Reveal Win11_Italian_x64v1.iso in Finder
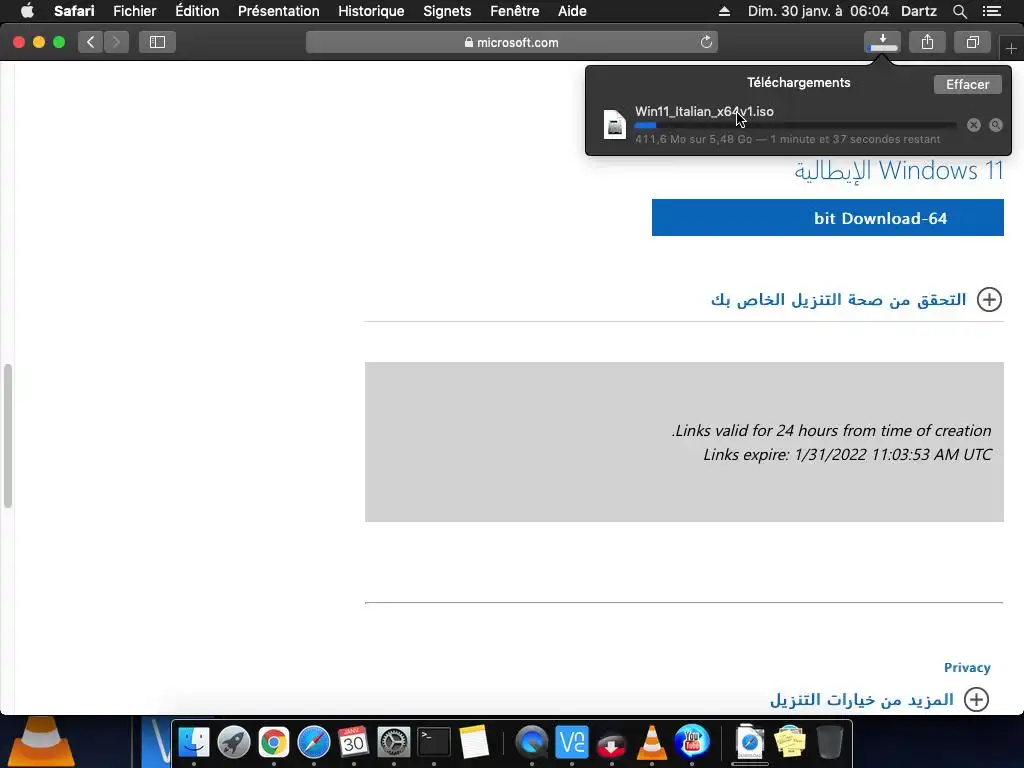The height and width of the screenshot is (768, 1024). point(995,125)
